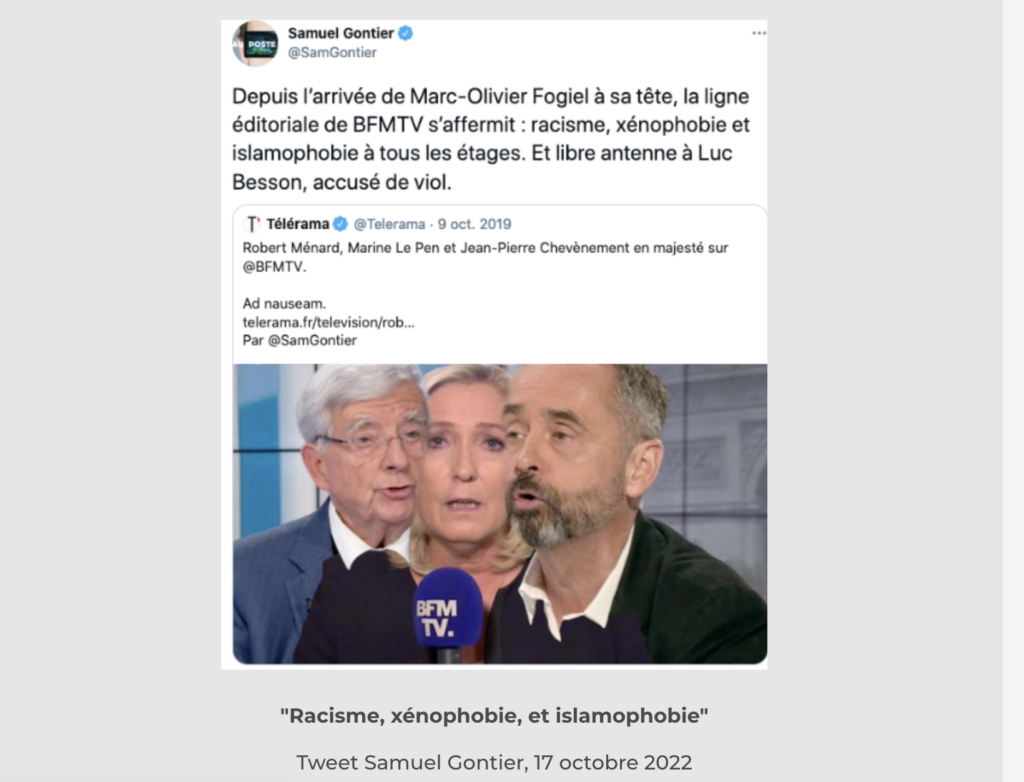Click the Télérama account name
Image resolution: width=1024 pixels, height=782 pixels.
[x=298, y=224]
